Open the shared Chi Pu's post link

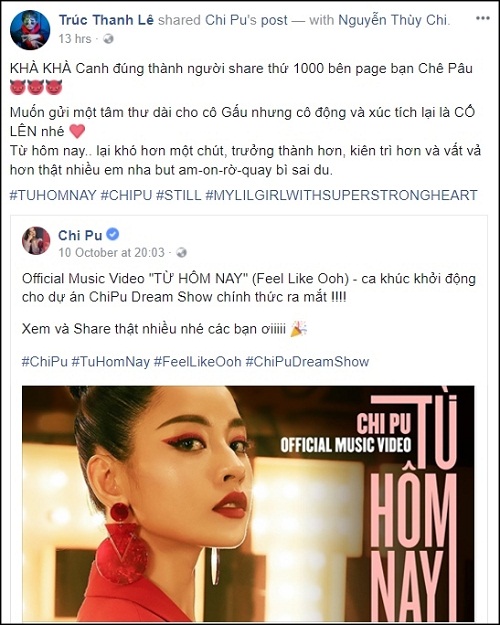click(x=246, y=20)
